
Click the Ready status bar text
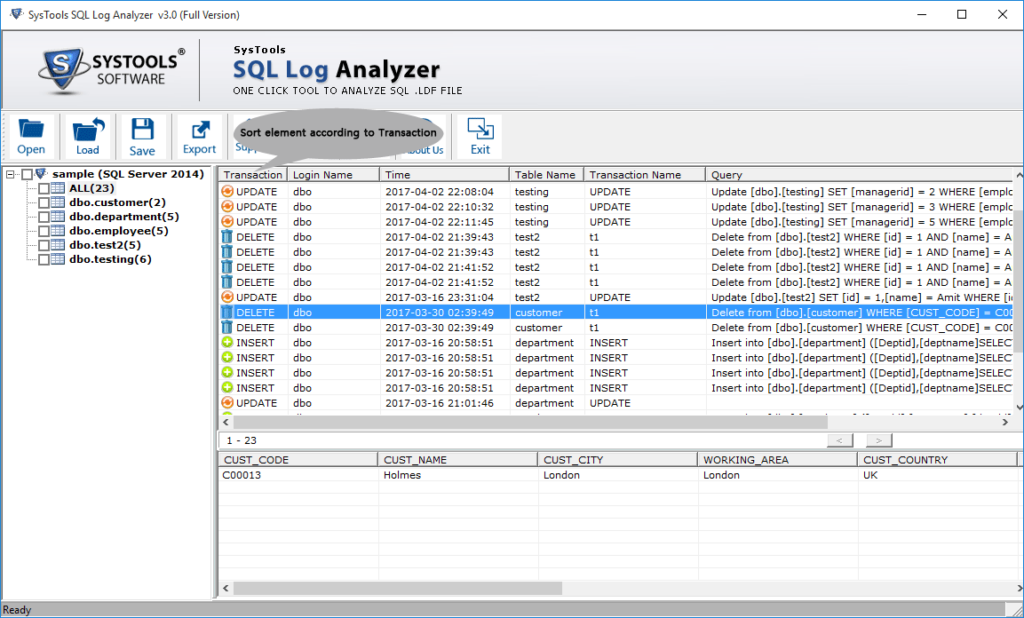(17, 610)
